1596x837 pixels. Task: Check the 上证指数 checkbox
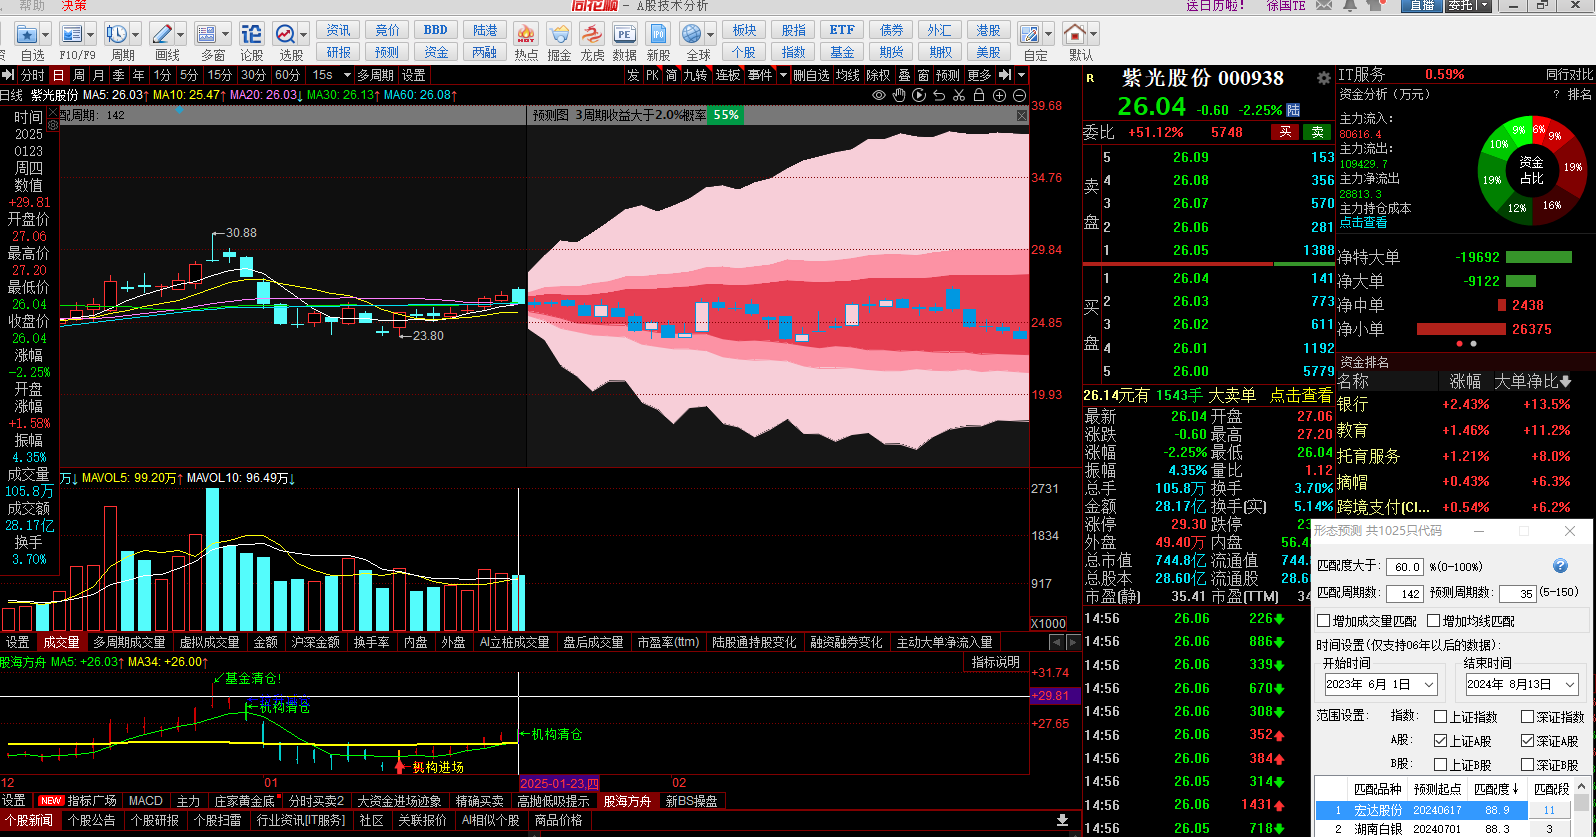1441,716
